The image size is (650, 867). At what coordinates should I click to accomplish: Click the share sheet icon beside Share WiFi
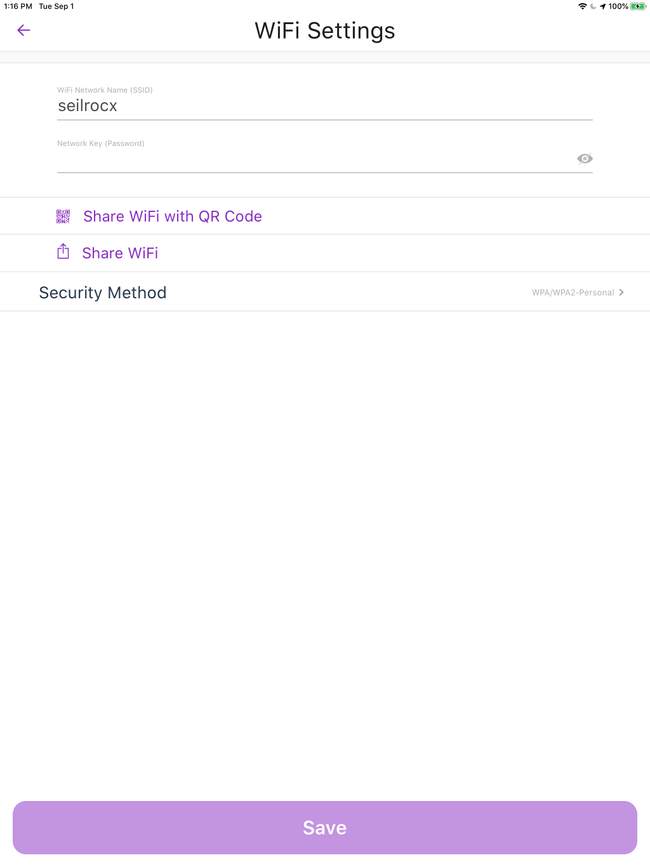(63, 252)
